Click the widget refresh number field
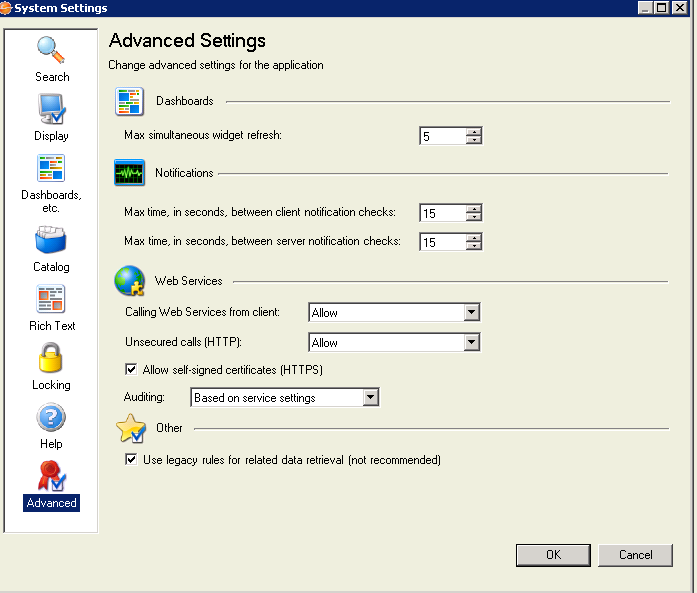This screenshot has height=593, width=697. [x=442, y=136]
